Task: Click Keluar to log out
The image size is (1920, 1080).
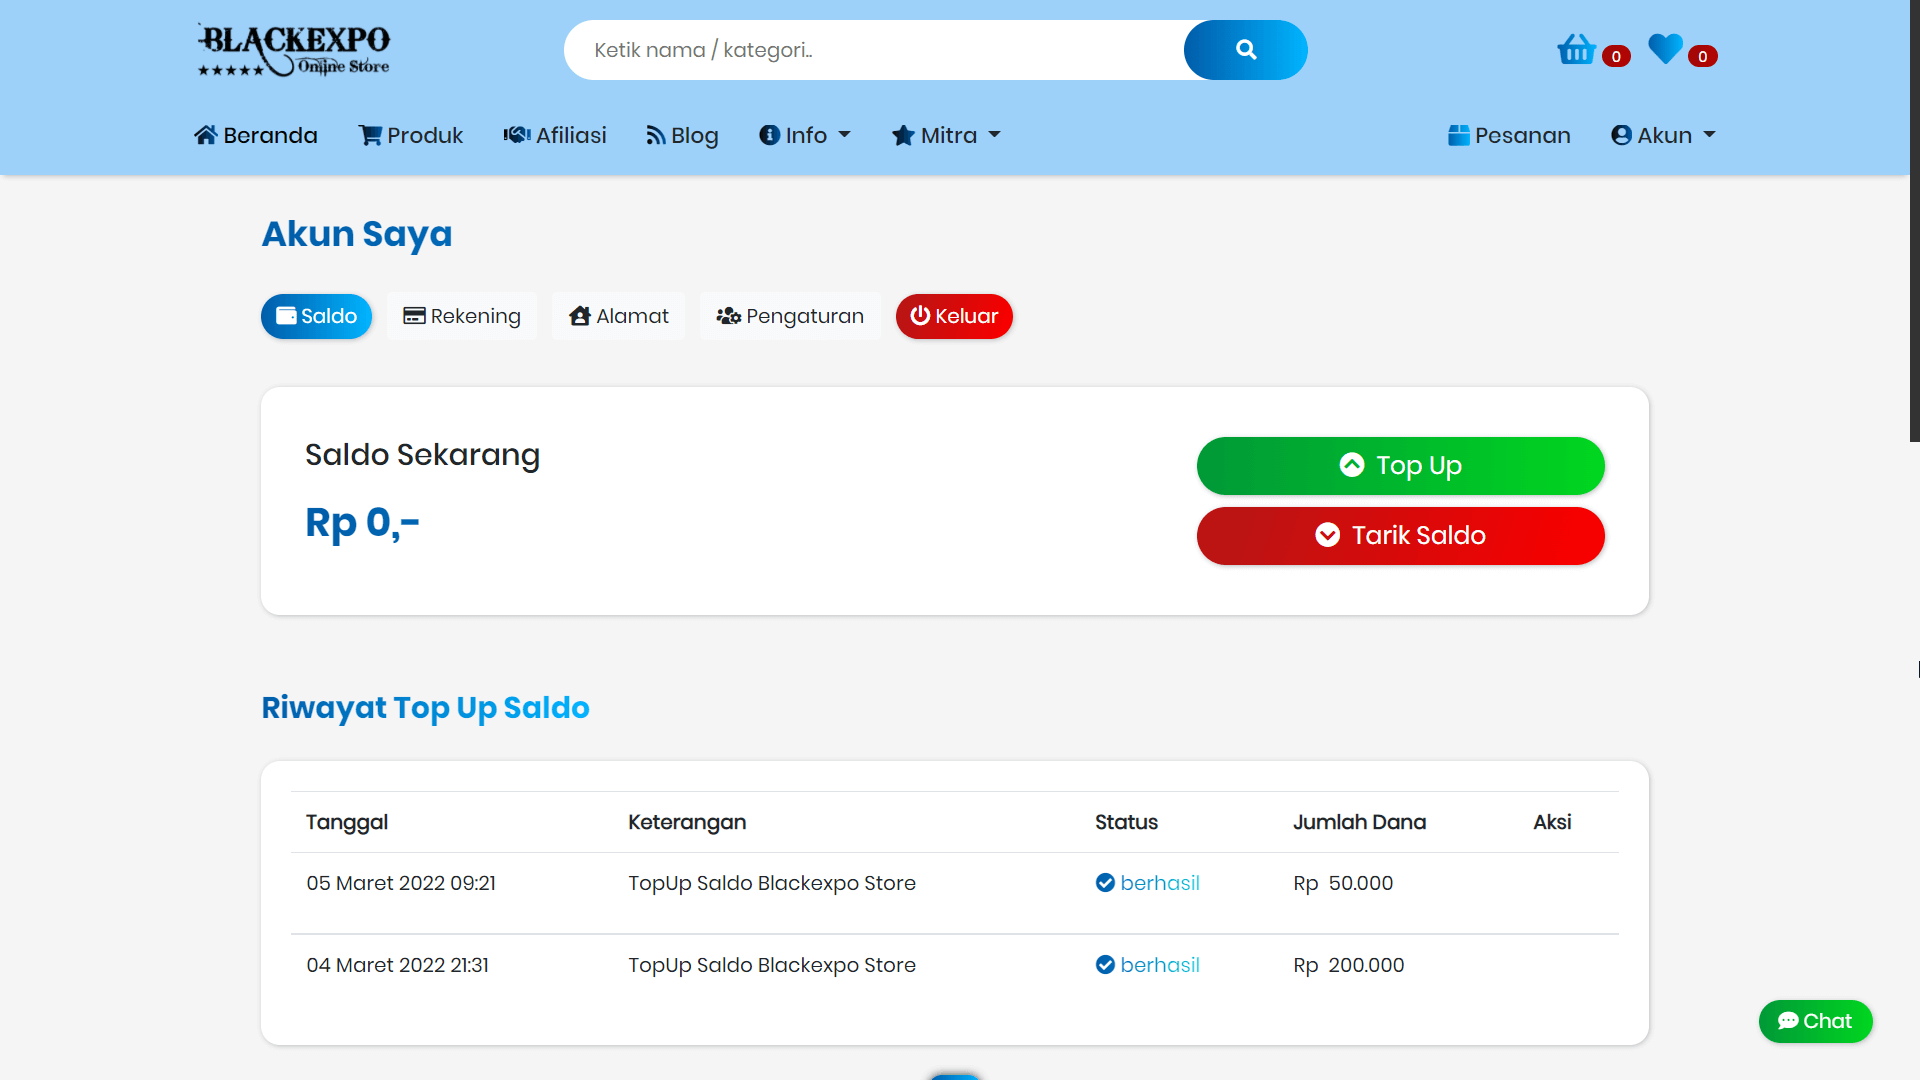Action: coord(954,316)
